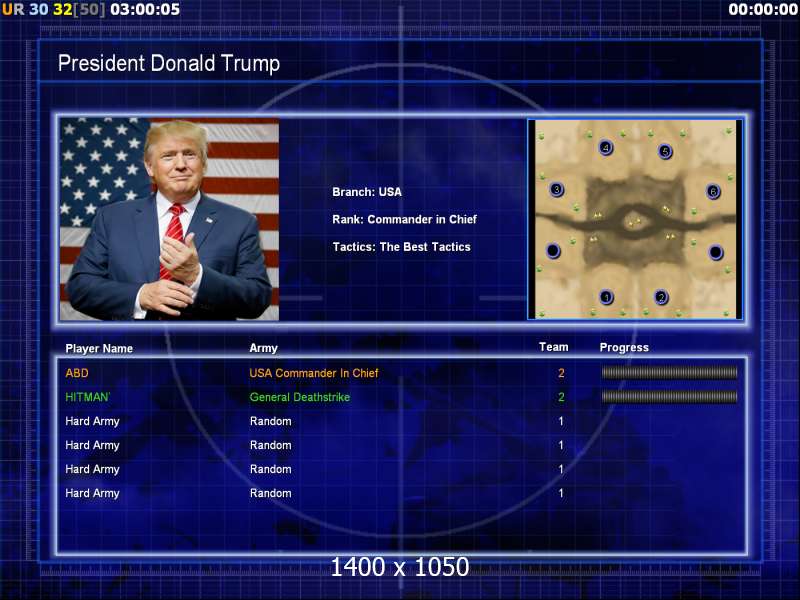
Task: Click the "General Deathstrike" army entry
Action: pyautogui.click(x=299, y=397)
